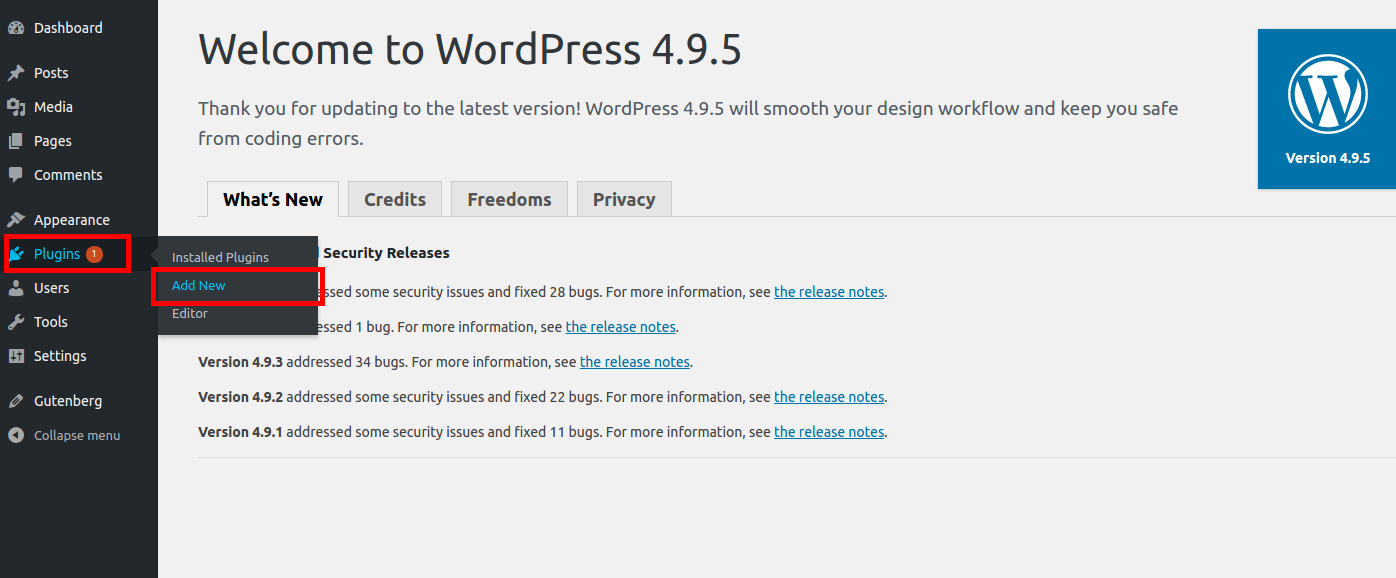Image resolution: width=1396 pixels, height=578 pixels.
Task: Switch to the Freedoms tab
Action: click(x=509, y=199)
